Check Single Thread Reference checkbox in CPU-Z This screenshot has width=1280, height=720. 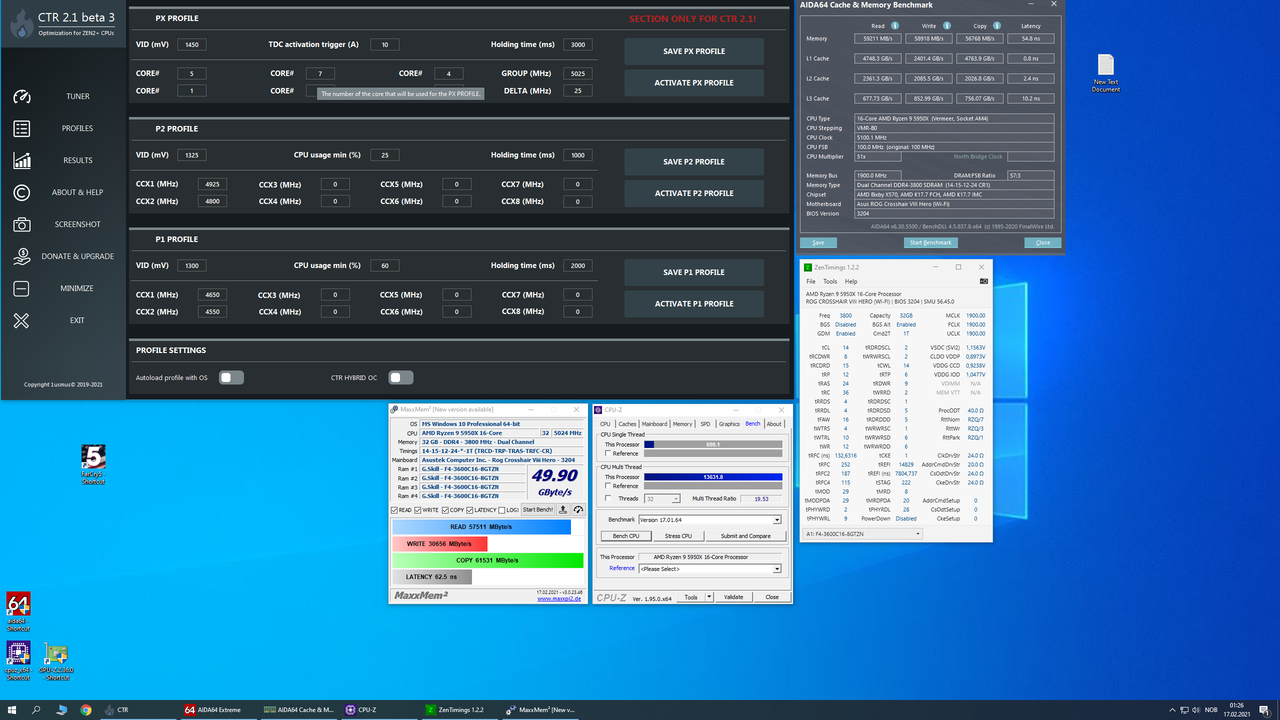(x=608, y=453)
